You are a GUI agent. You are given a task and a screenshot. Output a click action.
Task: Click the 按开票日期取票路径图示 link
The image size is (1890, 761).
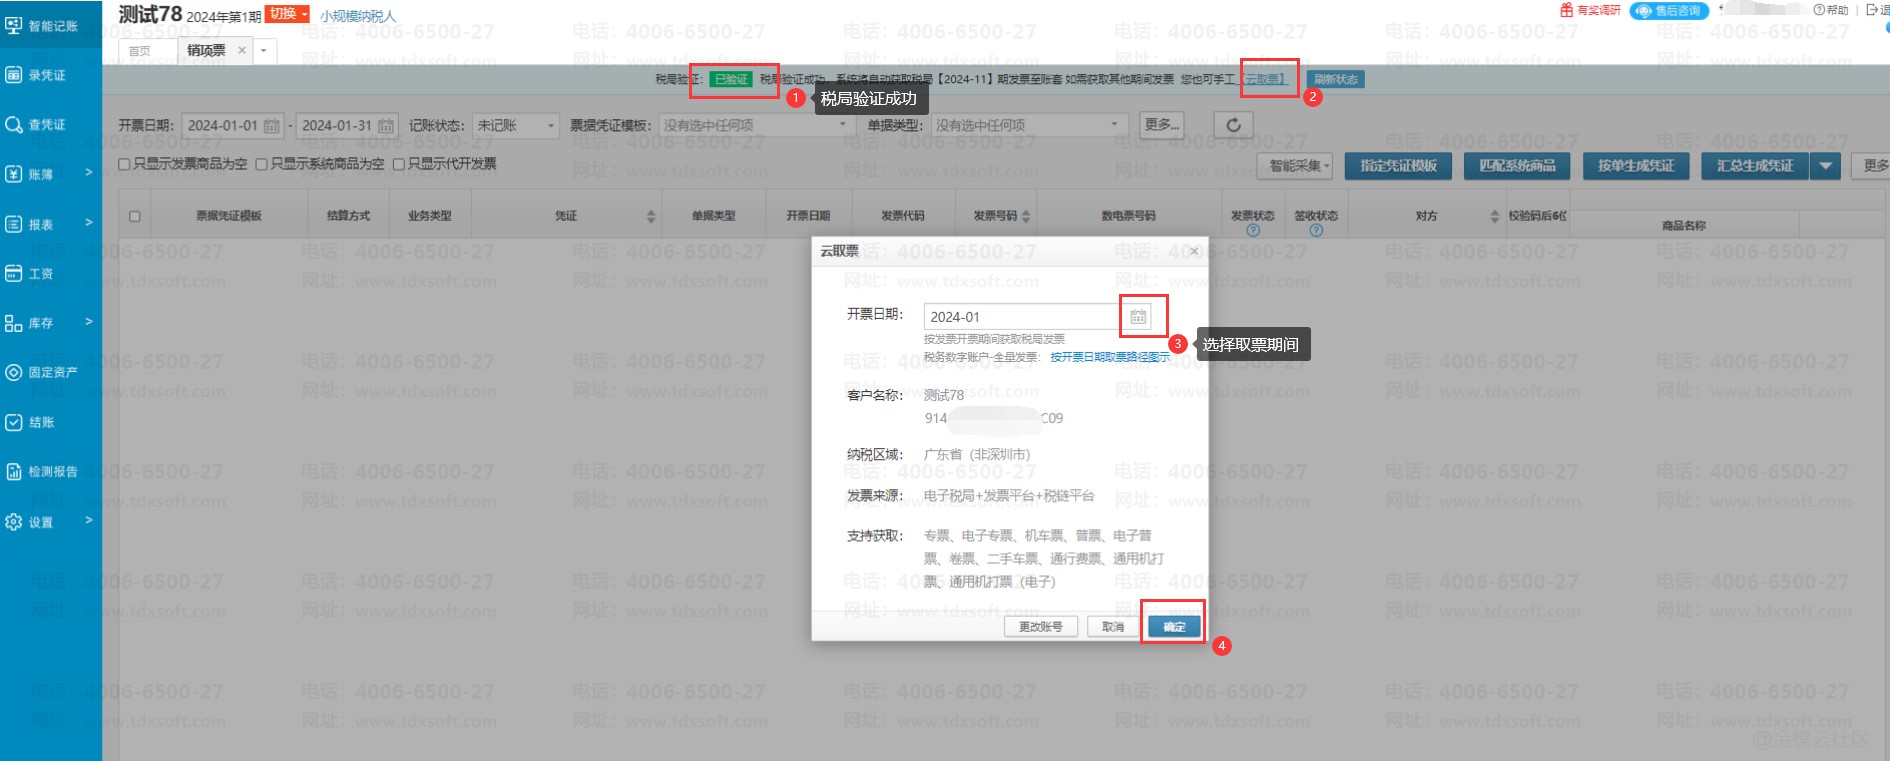[1109, 357]
